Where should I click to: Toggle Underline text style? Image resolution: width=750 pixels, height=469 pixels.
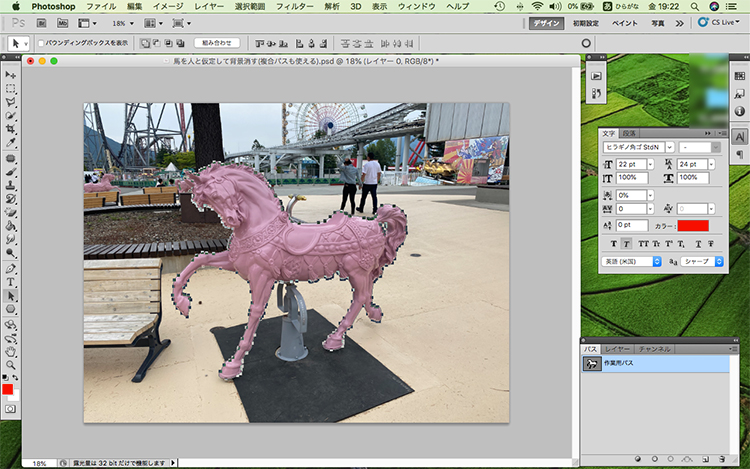click(x=698, y=244)
